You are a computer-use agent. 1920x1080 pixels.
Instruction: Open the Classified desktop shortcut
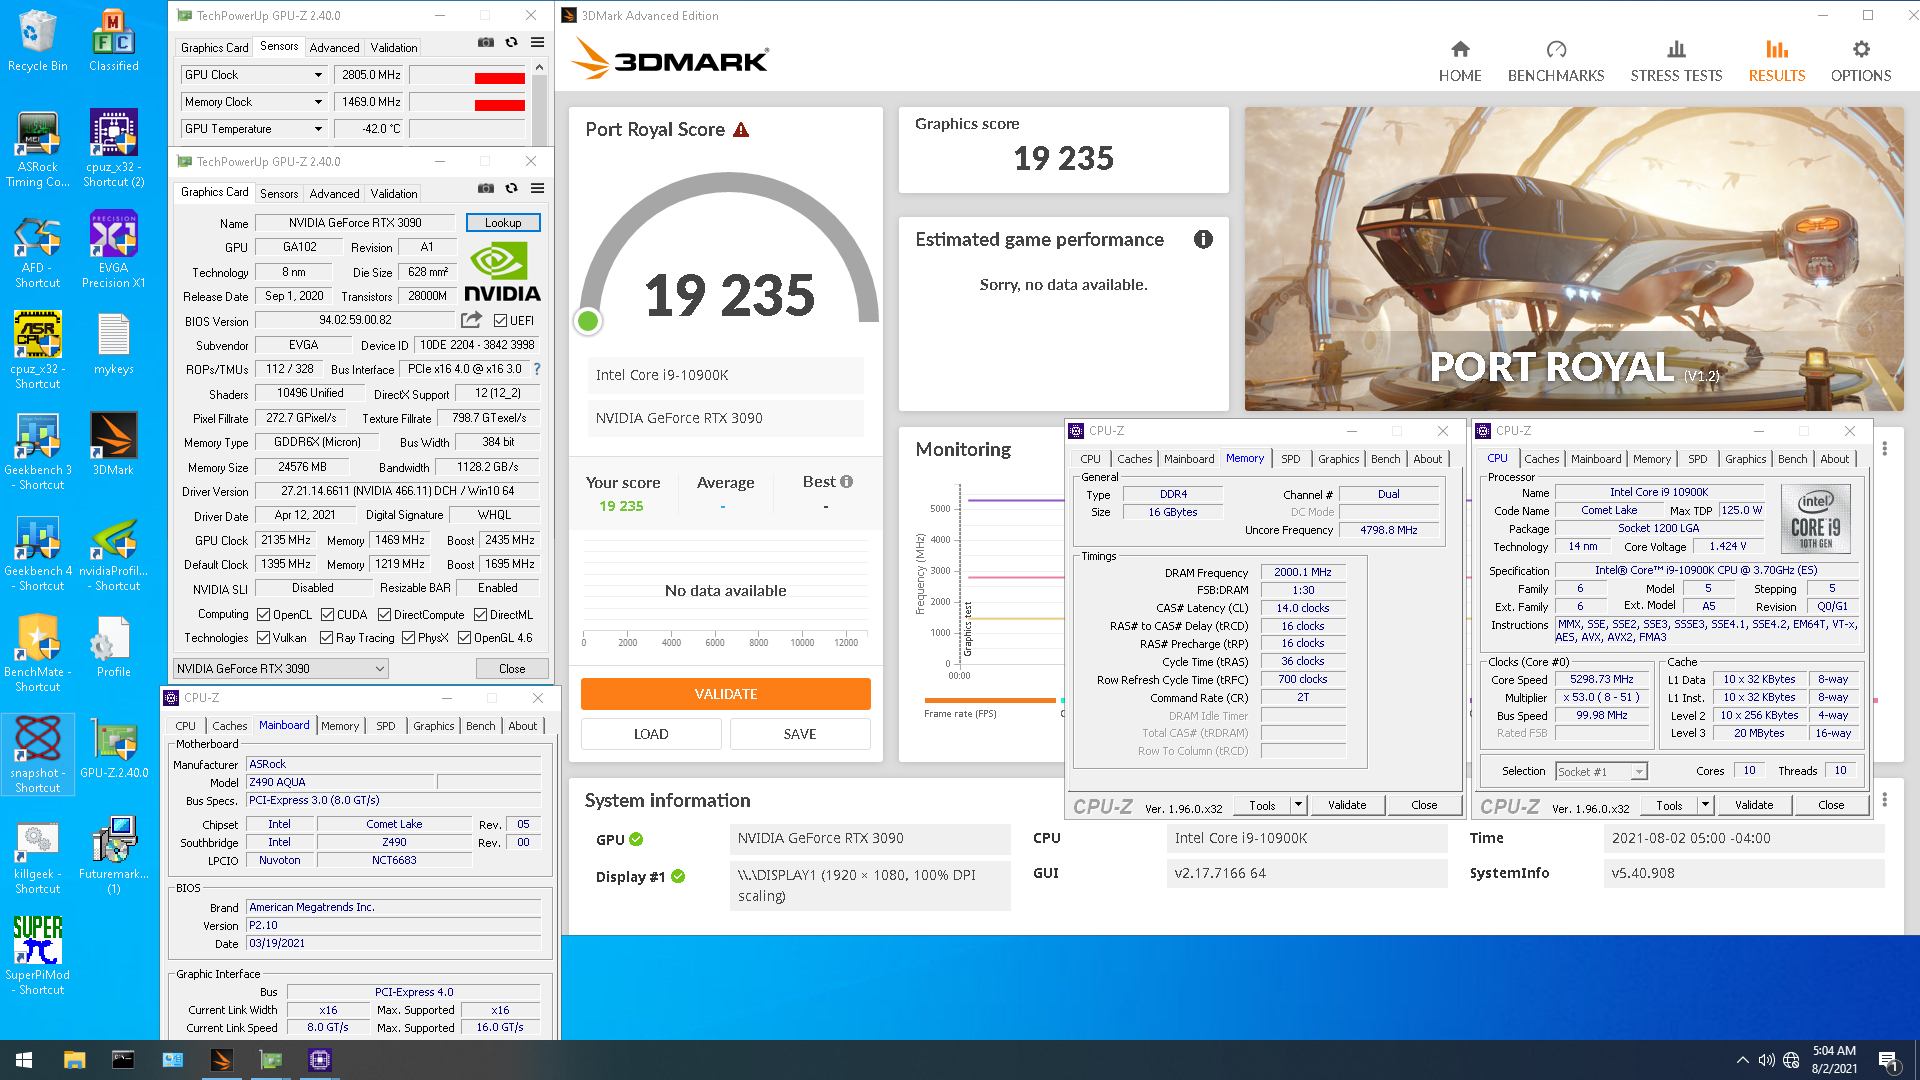click(113, 41)
